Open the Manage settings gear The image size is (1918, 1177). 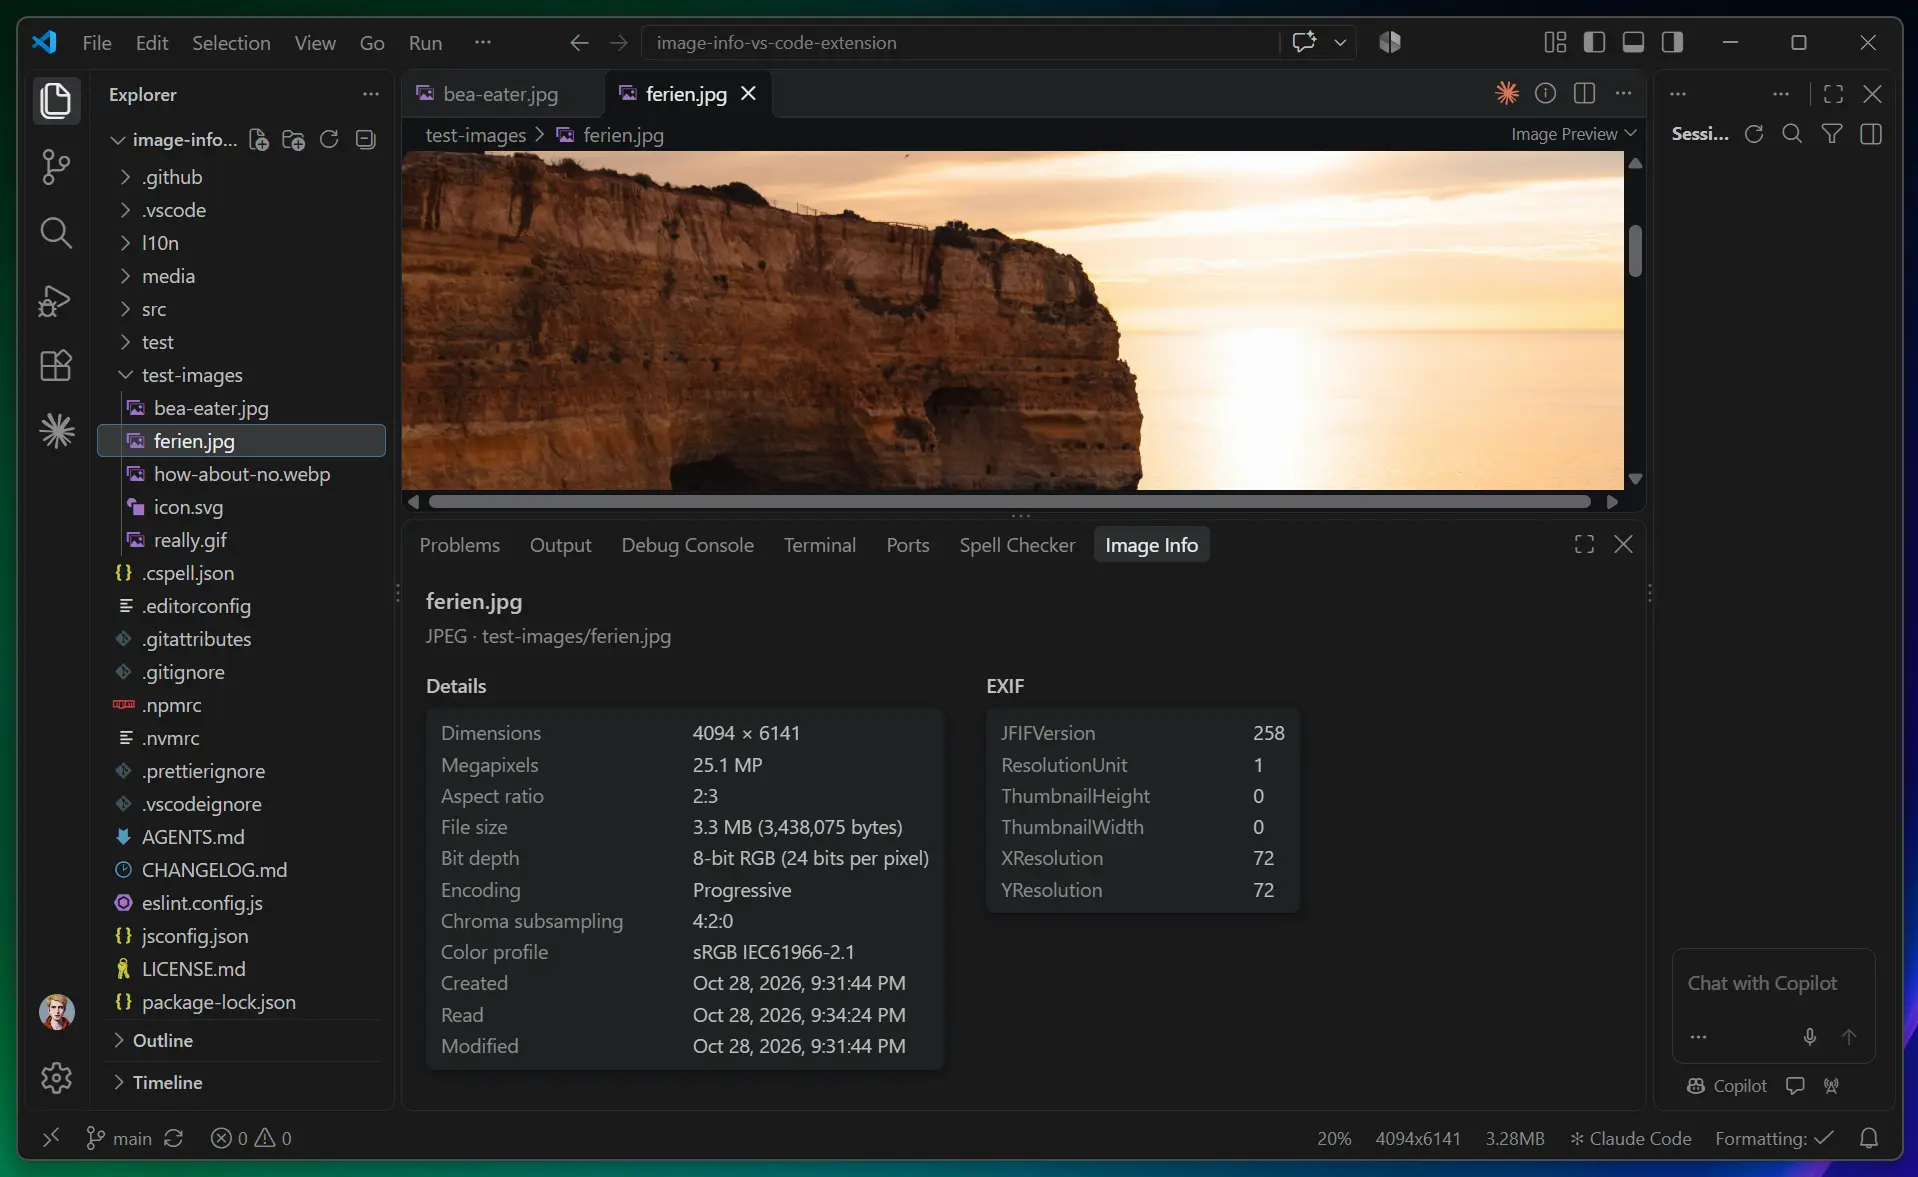[x=56, y=1077]
